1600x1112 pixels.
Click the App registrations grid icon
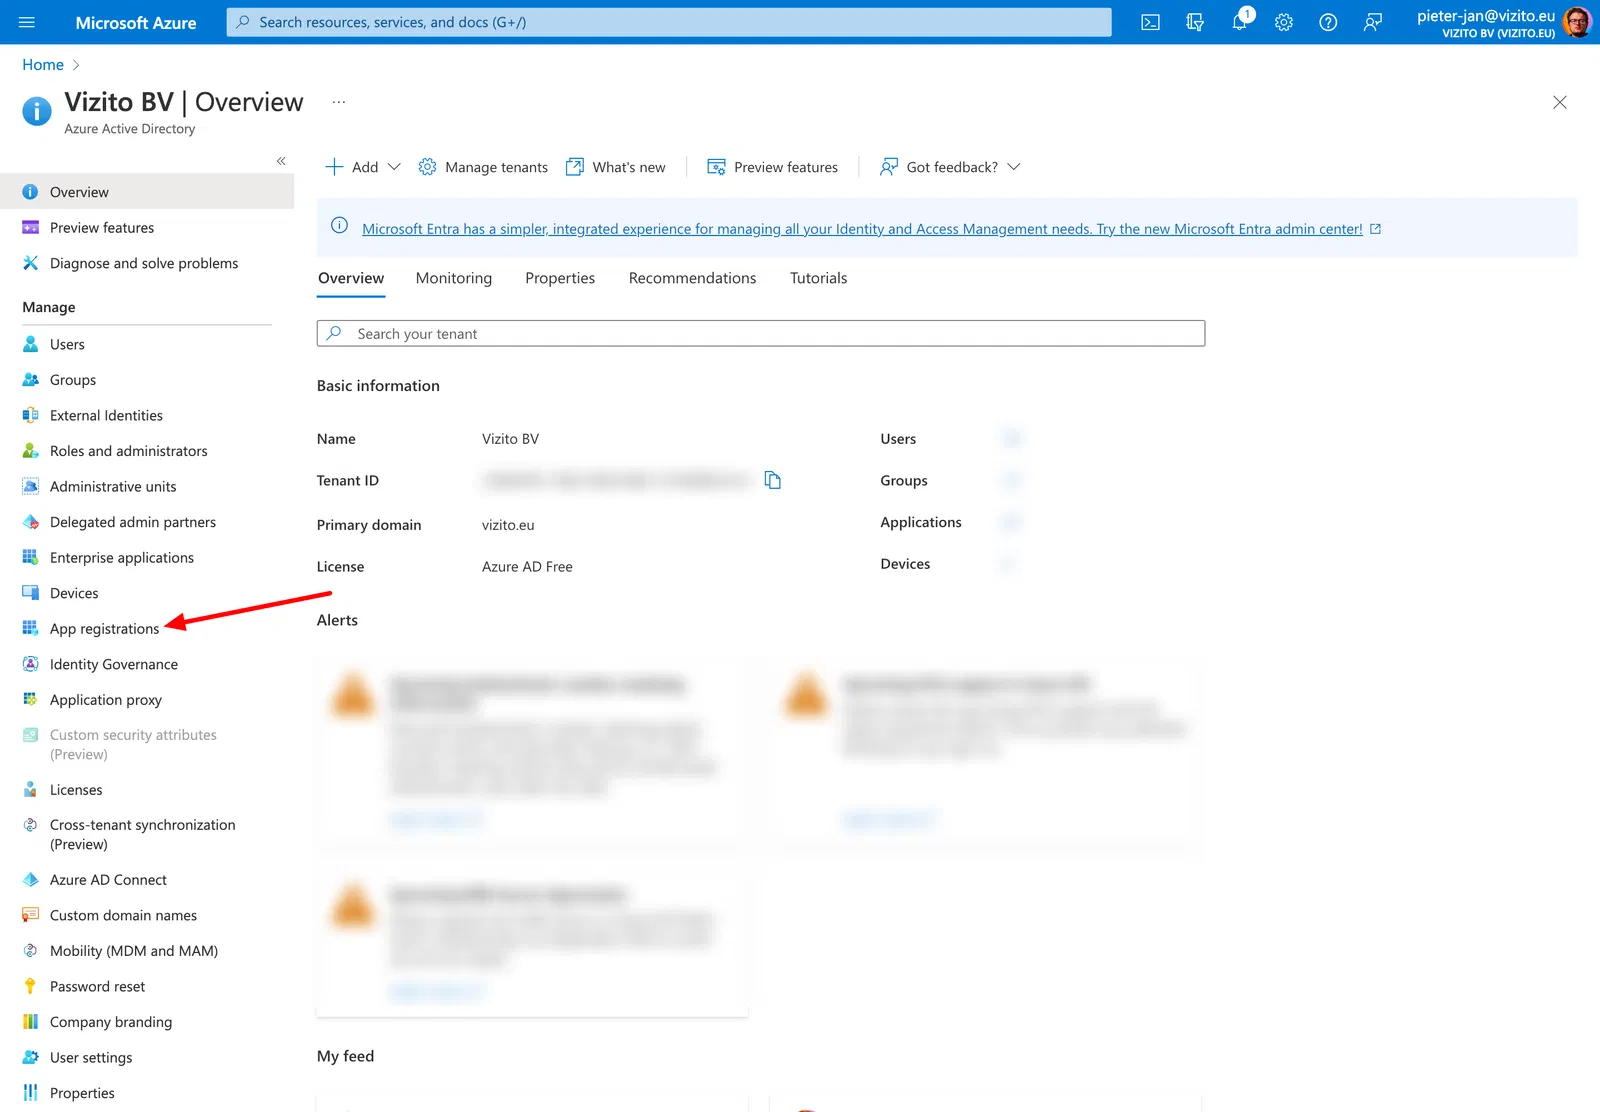click(31, 628)
